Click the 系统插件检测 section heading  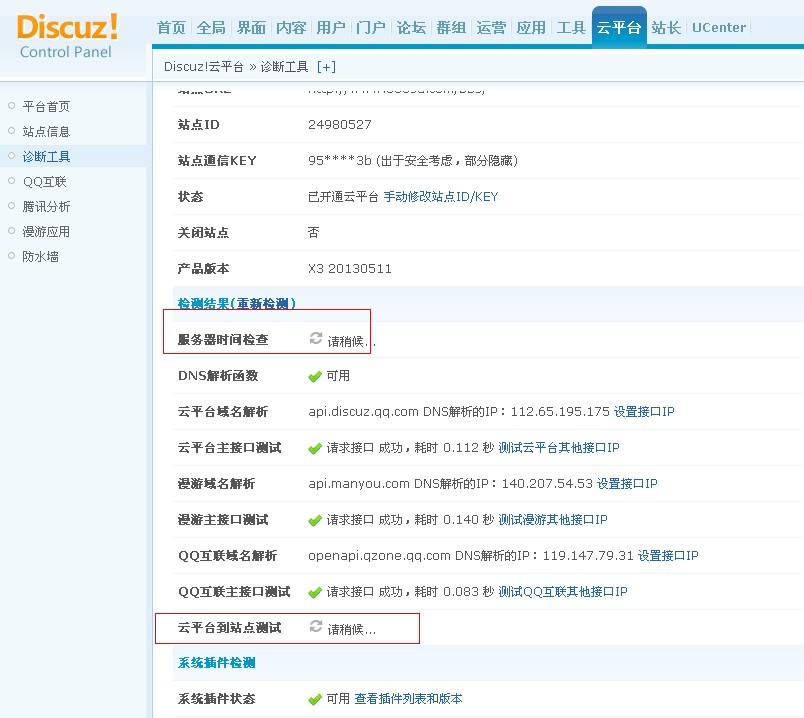(216, 663)
